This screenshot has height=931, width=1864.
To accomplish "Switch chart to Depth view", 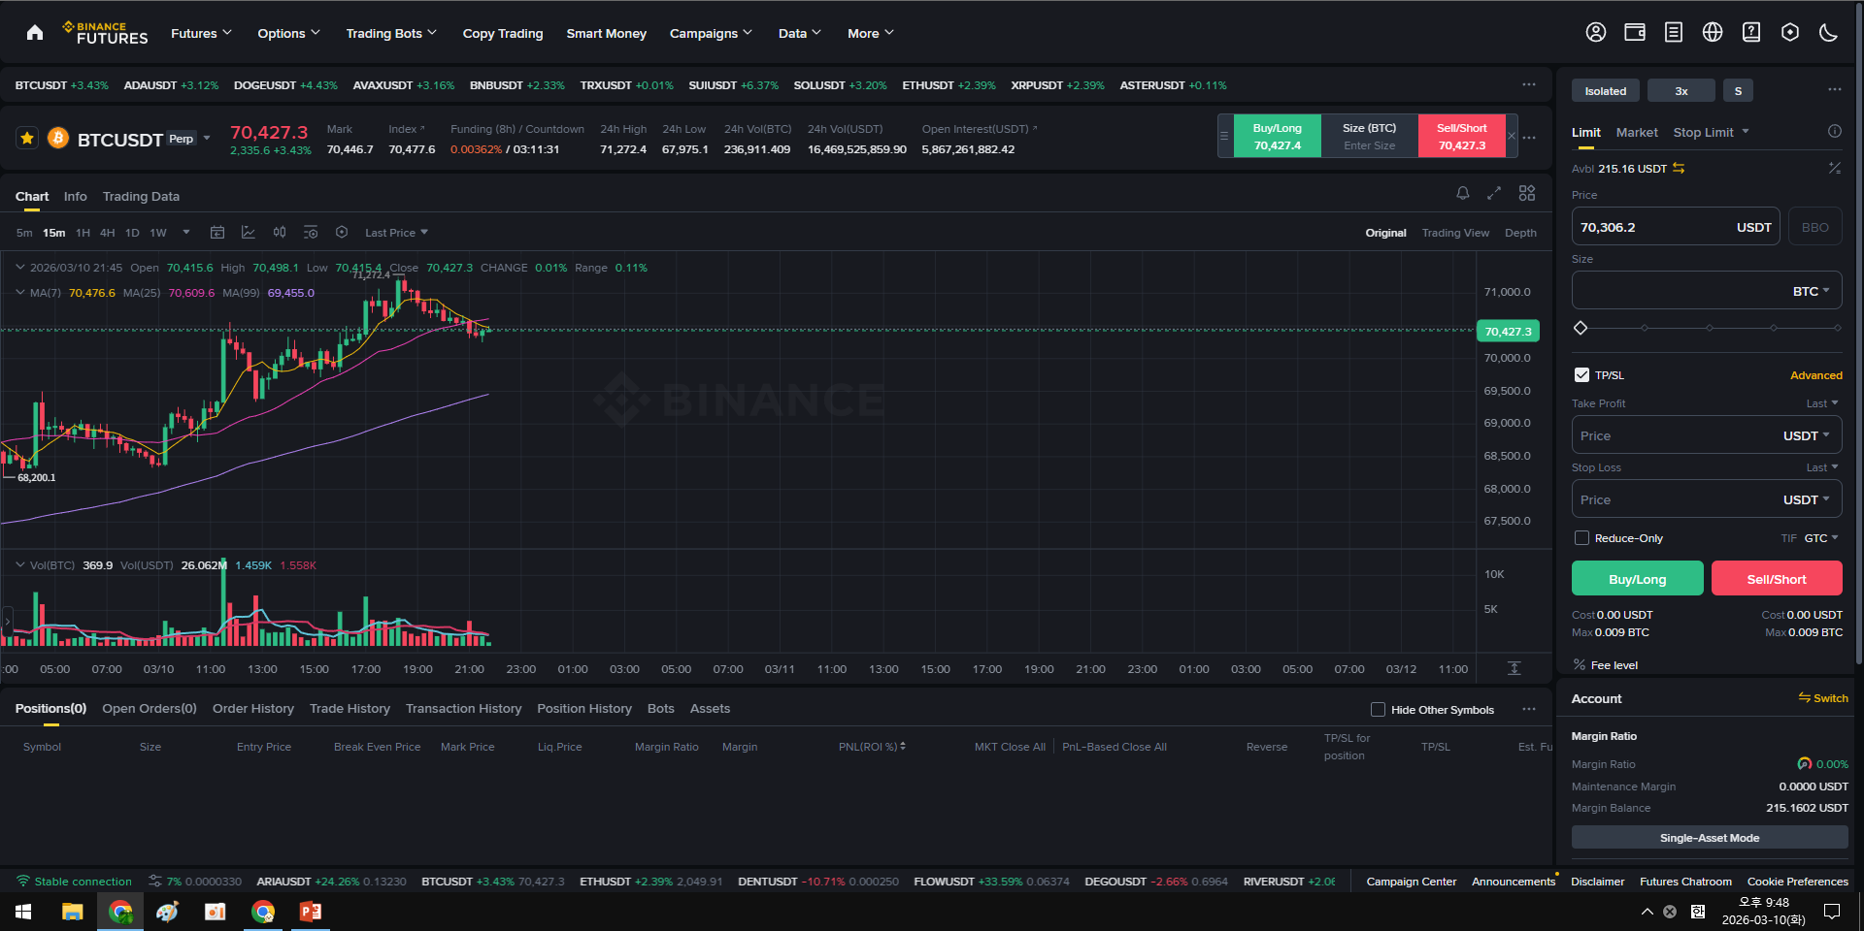I will point(1520,233).
